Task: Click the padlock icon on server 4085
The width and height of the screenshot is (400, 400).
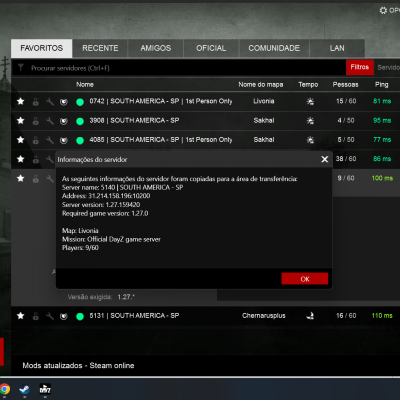Action: pyautogui.click(x=35, y=140)
